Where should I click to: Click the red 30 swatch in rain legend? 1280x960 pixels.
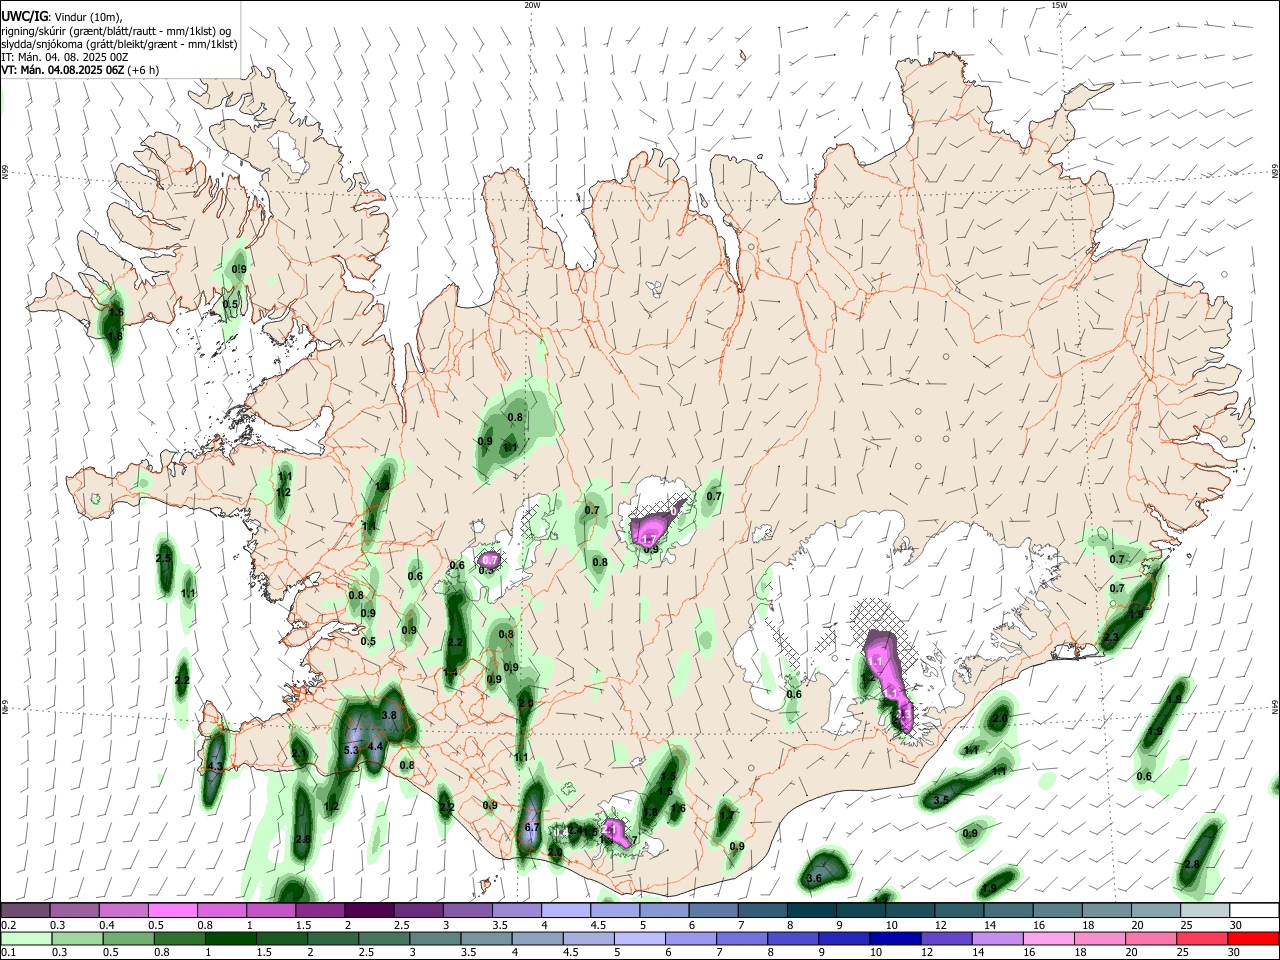point(1254,938)
